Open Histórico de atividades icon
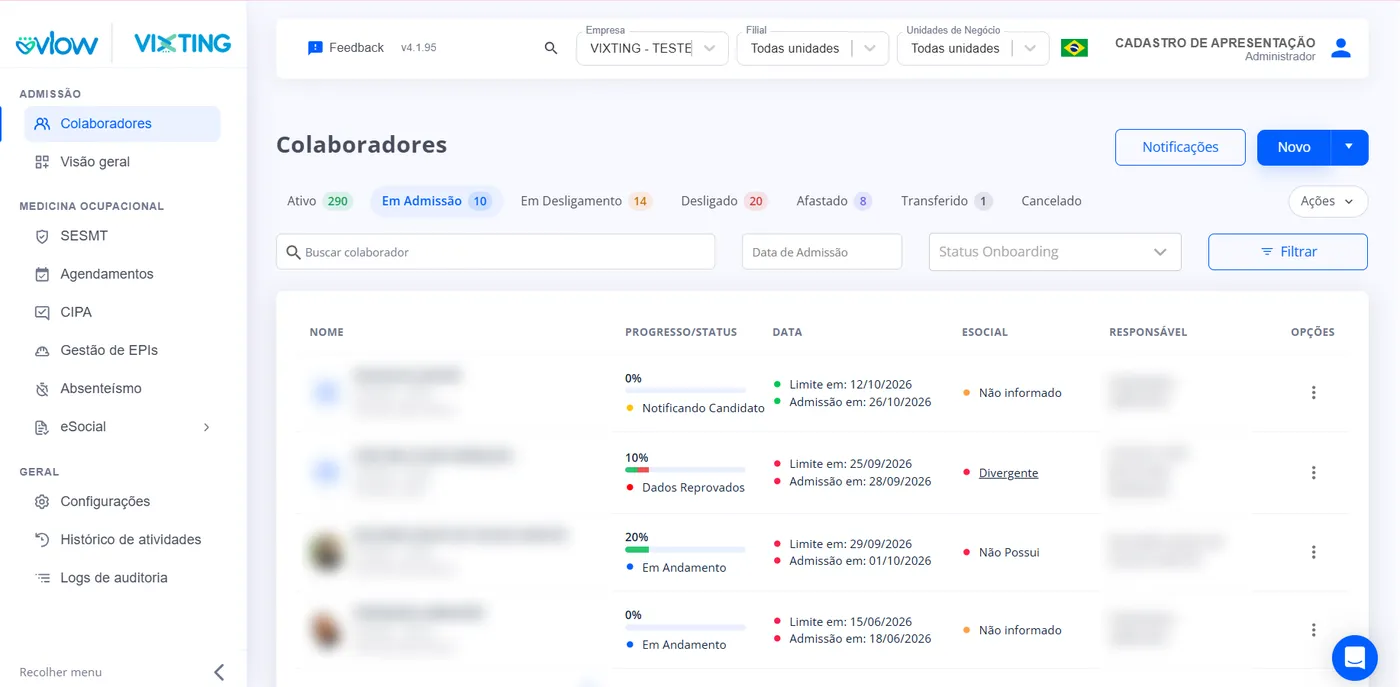 pyautogui.click(x=42, y=540)
